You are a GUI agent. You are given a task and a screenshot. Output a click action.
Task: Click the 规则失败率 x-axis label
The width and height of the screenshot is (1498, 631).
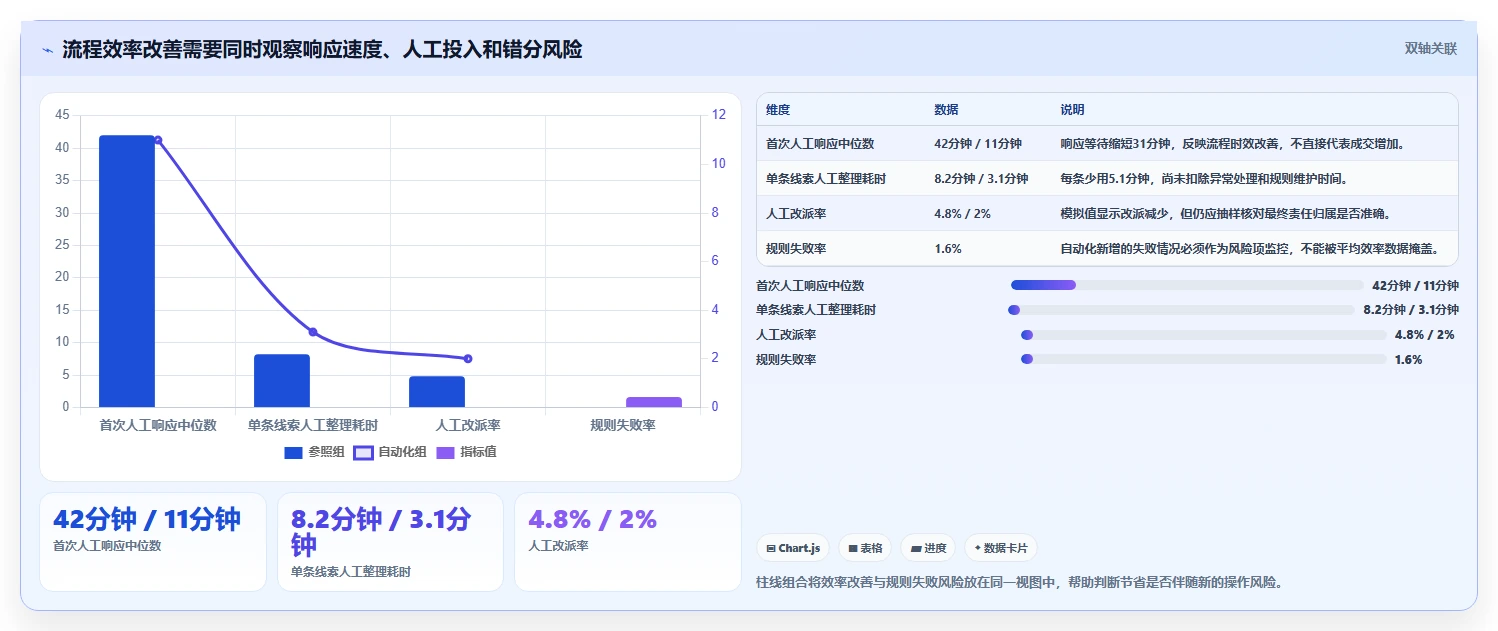pos(623,425)
